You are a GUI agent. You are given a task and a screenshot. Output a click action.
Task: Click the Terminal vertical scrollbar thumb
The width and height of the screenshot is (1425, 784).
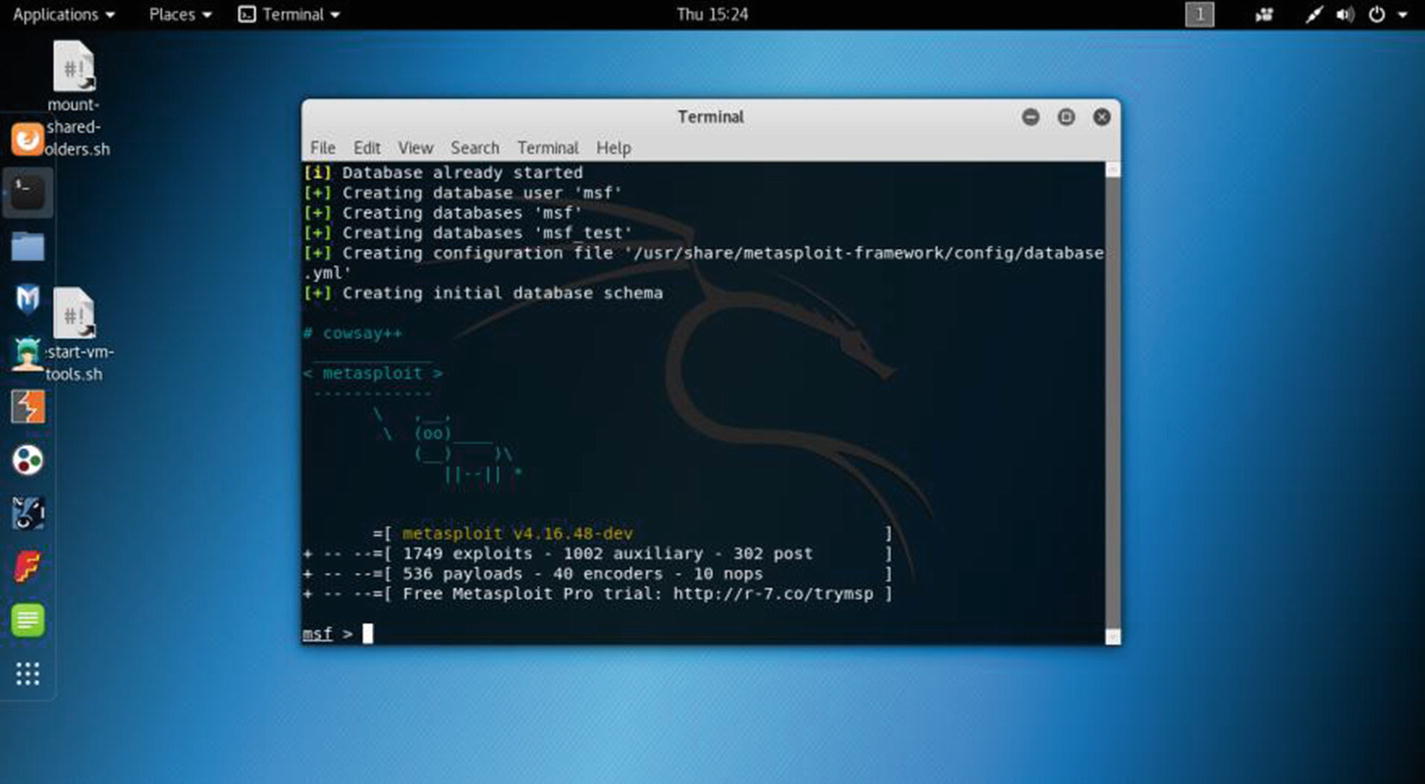(x=1113, y=404)
